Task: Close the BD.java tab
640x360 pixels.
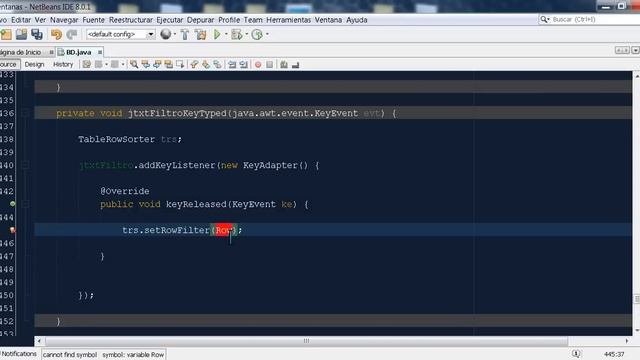Action: 100,52
